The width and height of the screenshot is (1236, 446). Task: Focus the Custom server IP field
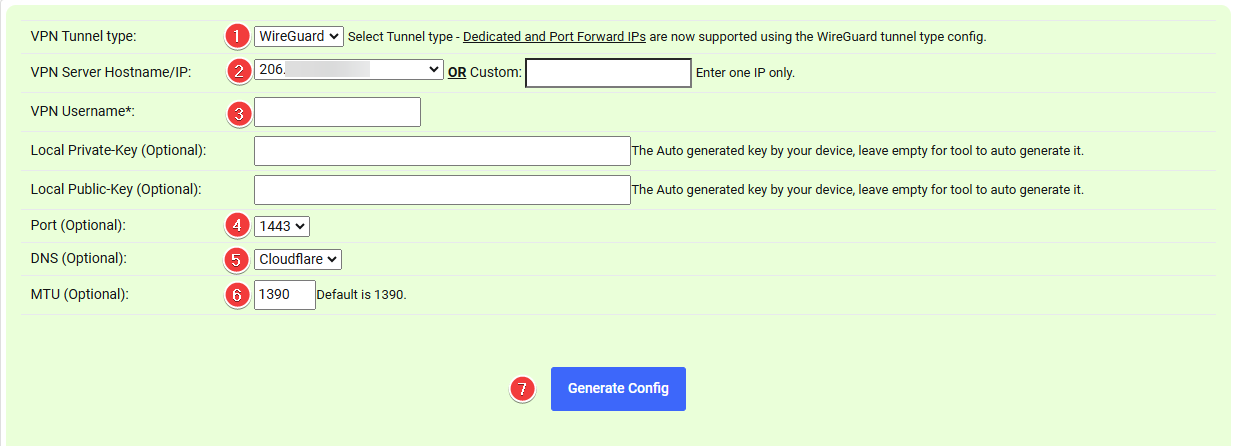click(608, 73)
